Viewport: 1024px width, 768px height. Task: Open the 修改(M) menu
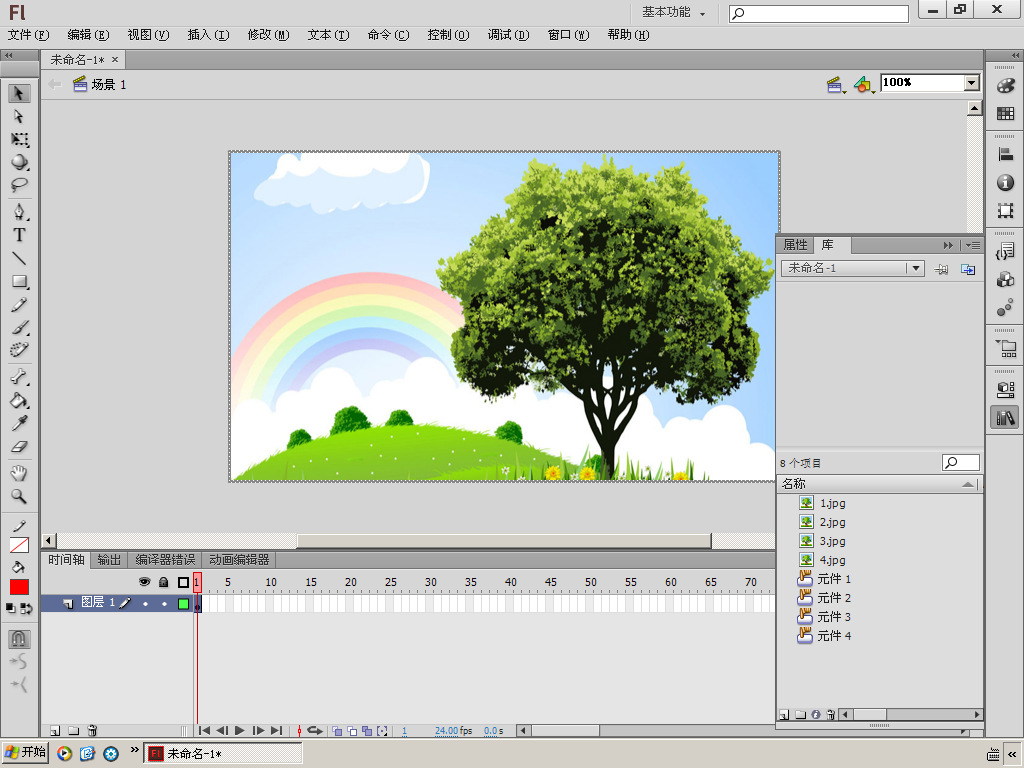[268, 35]
